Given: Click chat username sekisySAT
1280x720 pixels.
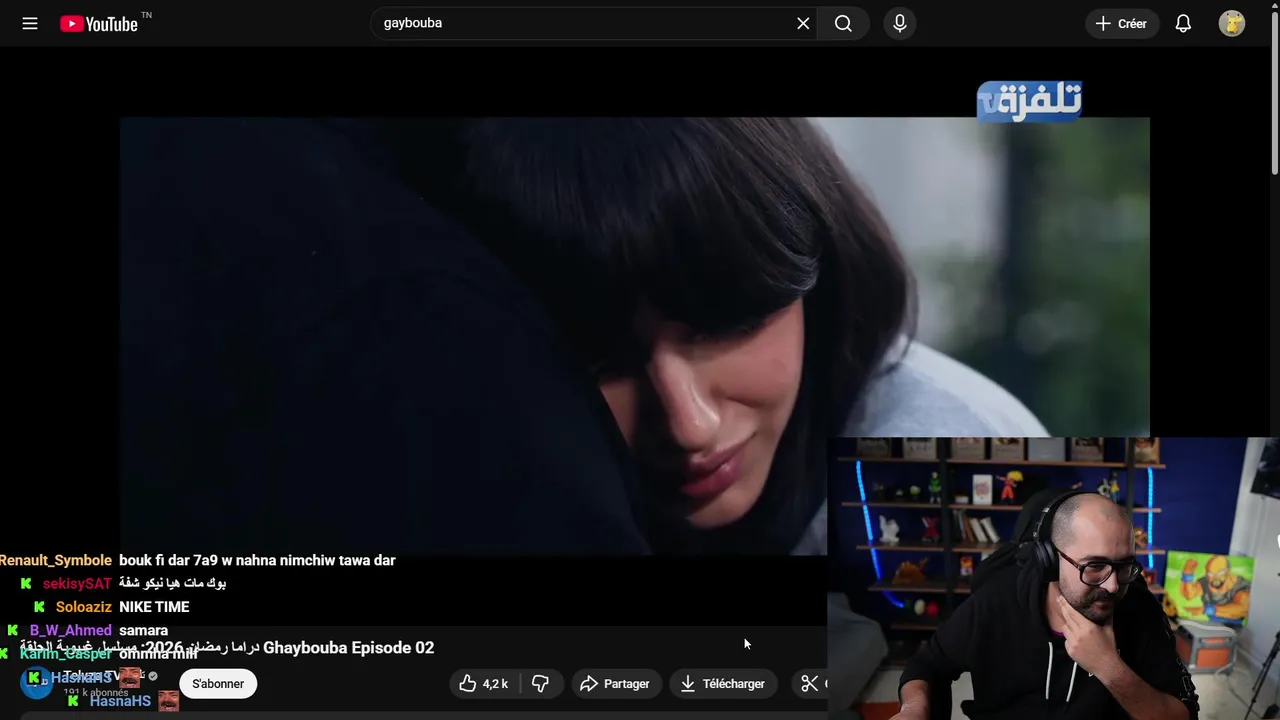Looking at the screenshot, I should click(77, 584).
